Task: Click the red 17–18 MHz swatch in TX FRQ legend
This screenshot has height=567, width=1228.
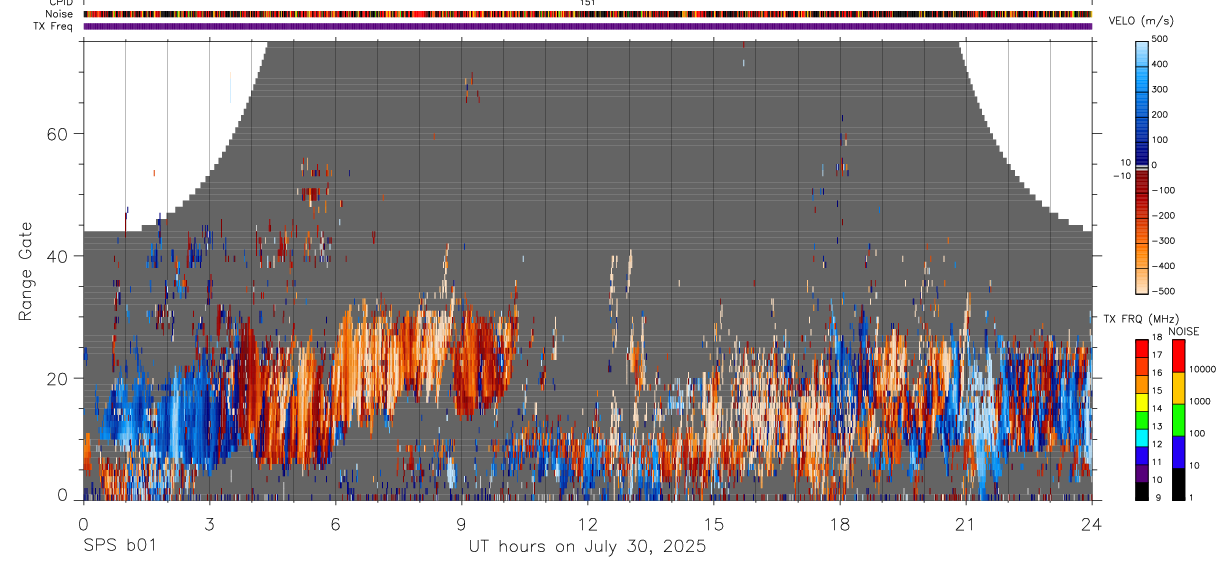Action: (1141, 348)
